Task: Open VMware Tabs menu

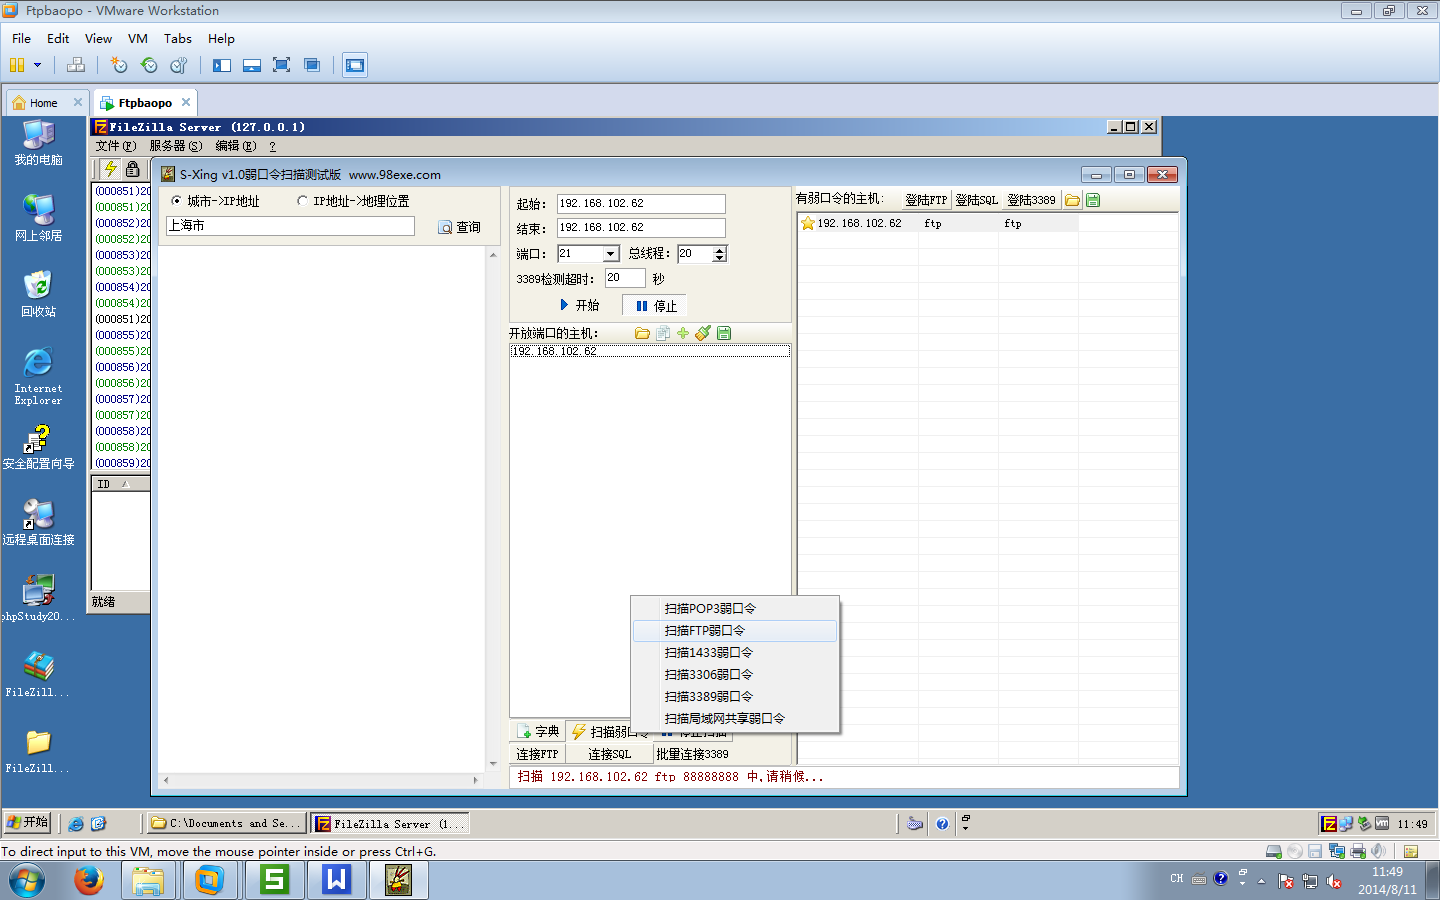Action: coord(178,38)
